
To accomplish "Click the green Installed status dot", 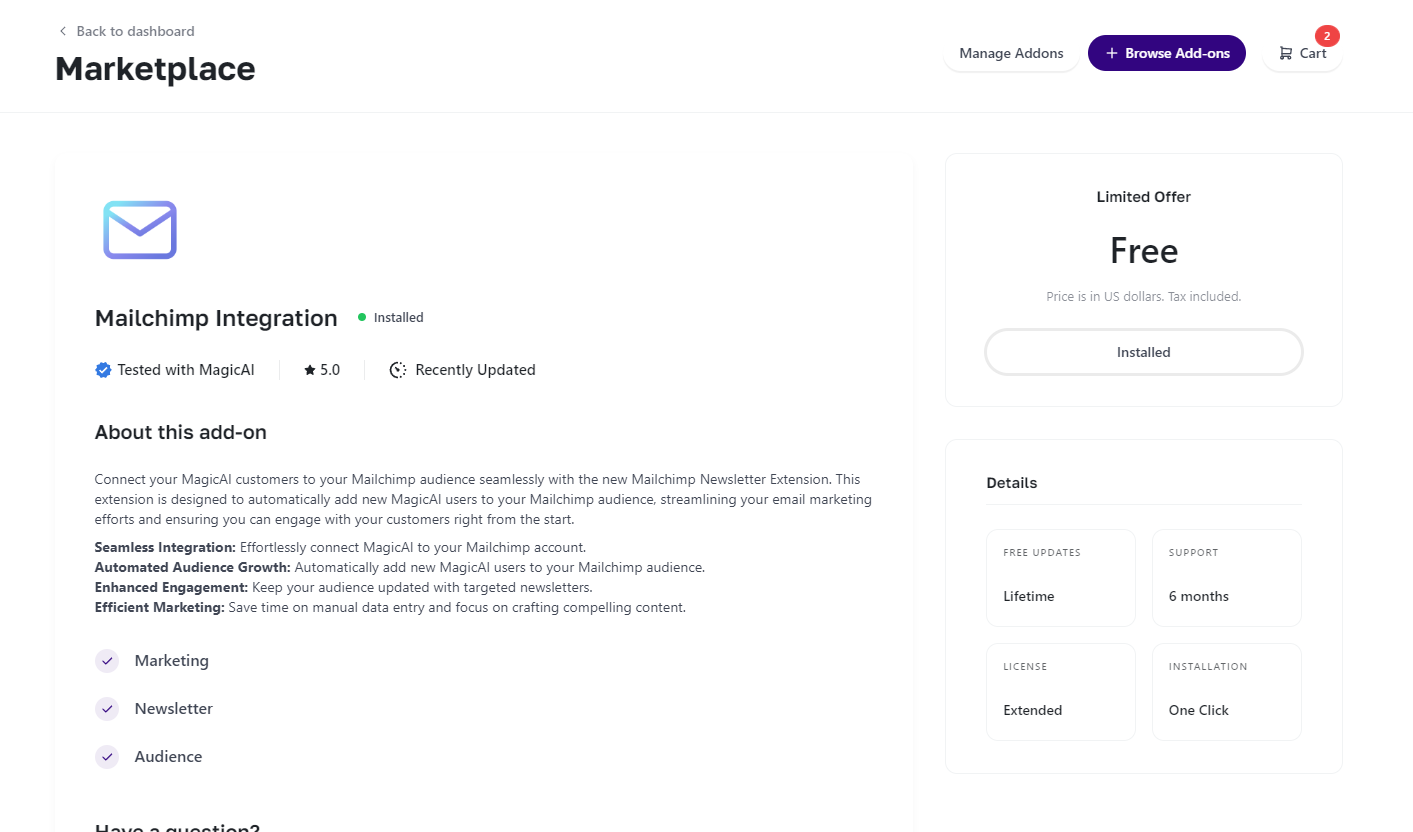I will pyautogui.click(x=362, y=317).
